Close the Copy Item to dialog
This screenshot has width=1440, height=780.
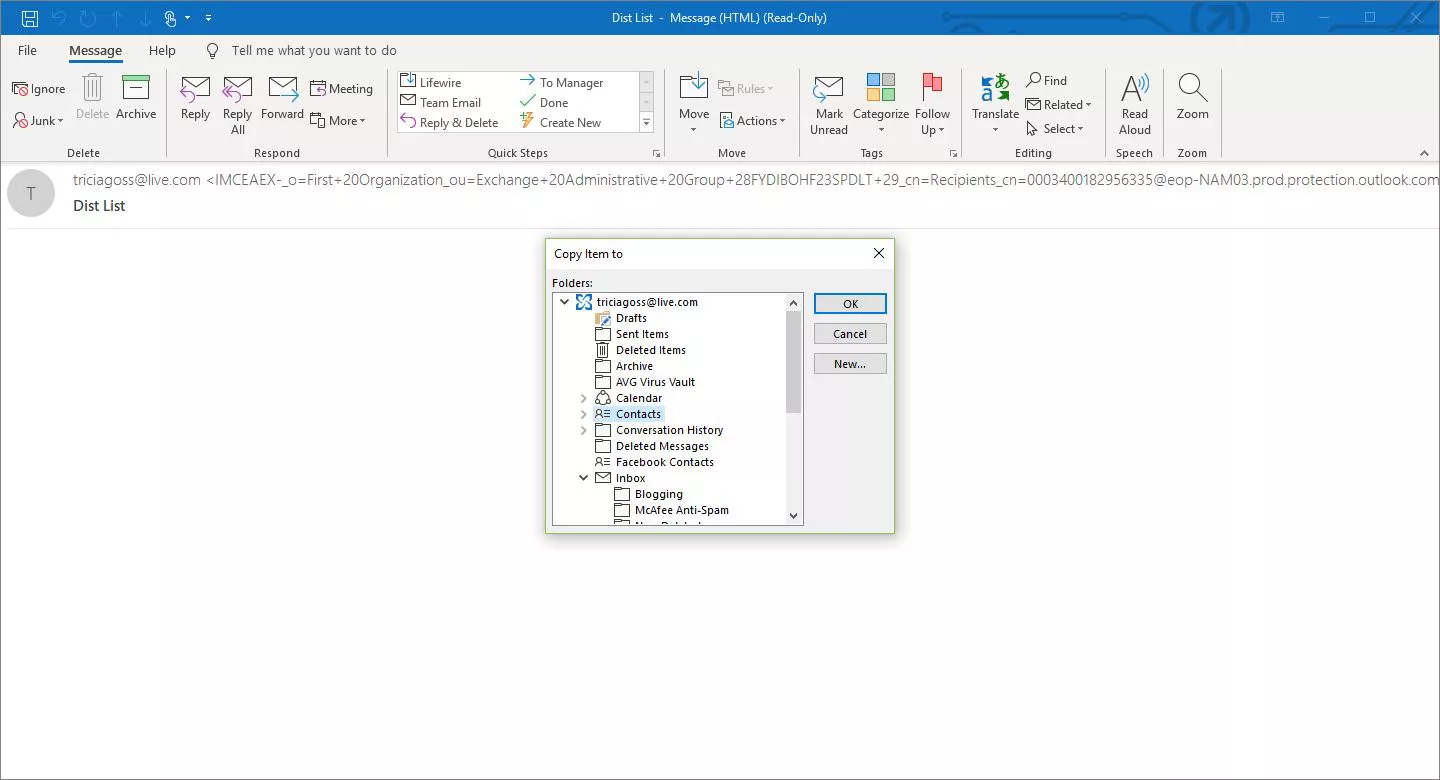coord(879,253)
